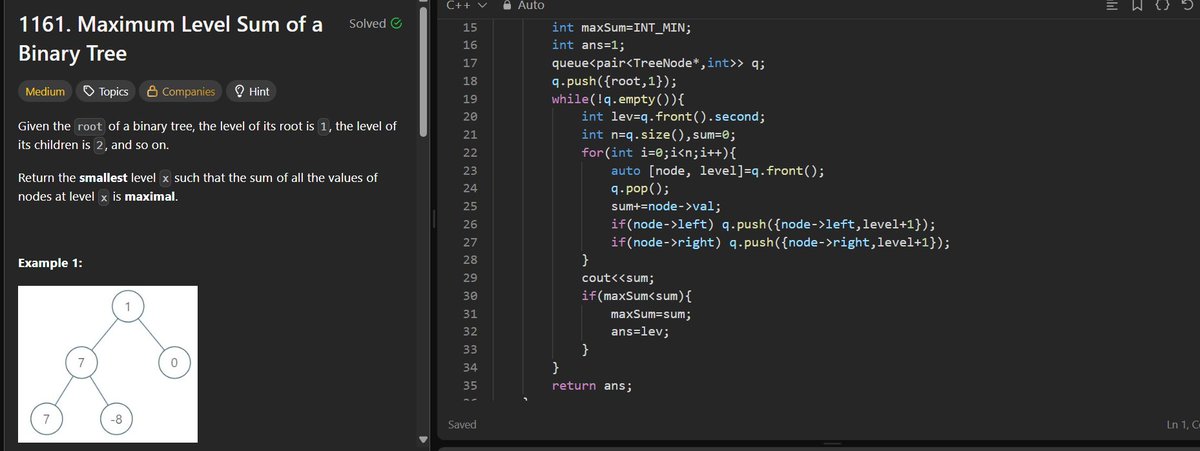Click the 'if(node->right)' code line

coord(781,243)
